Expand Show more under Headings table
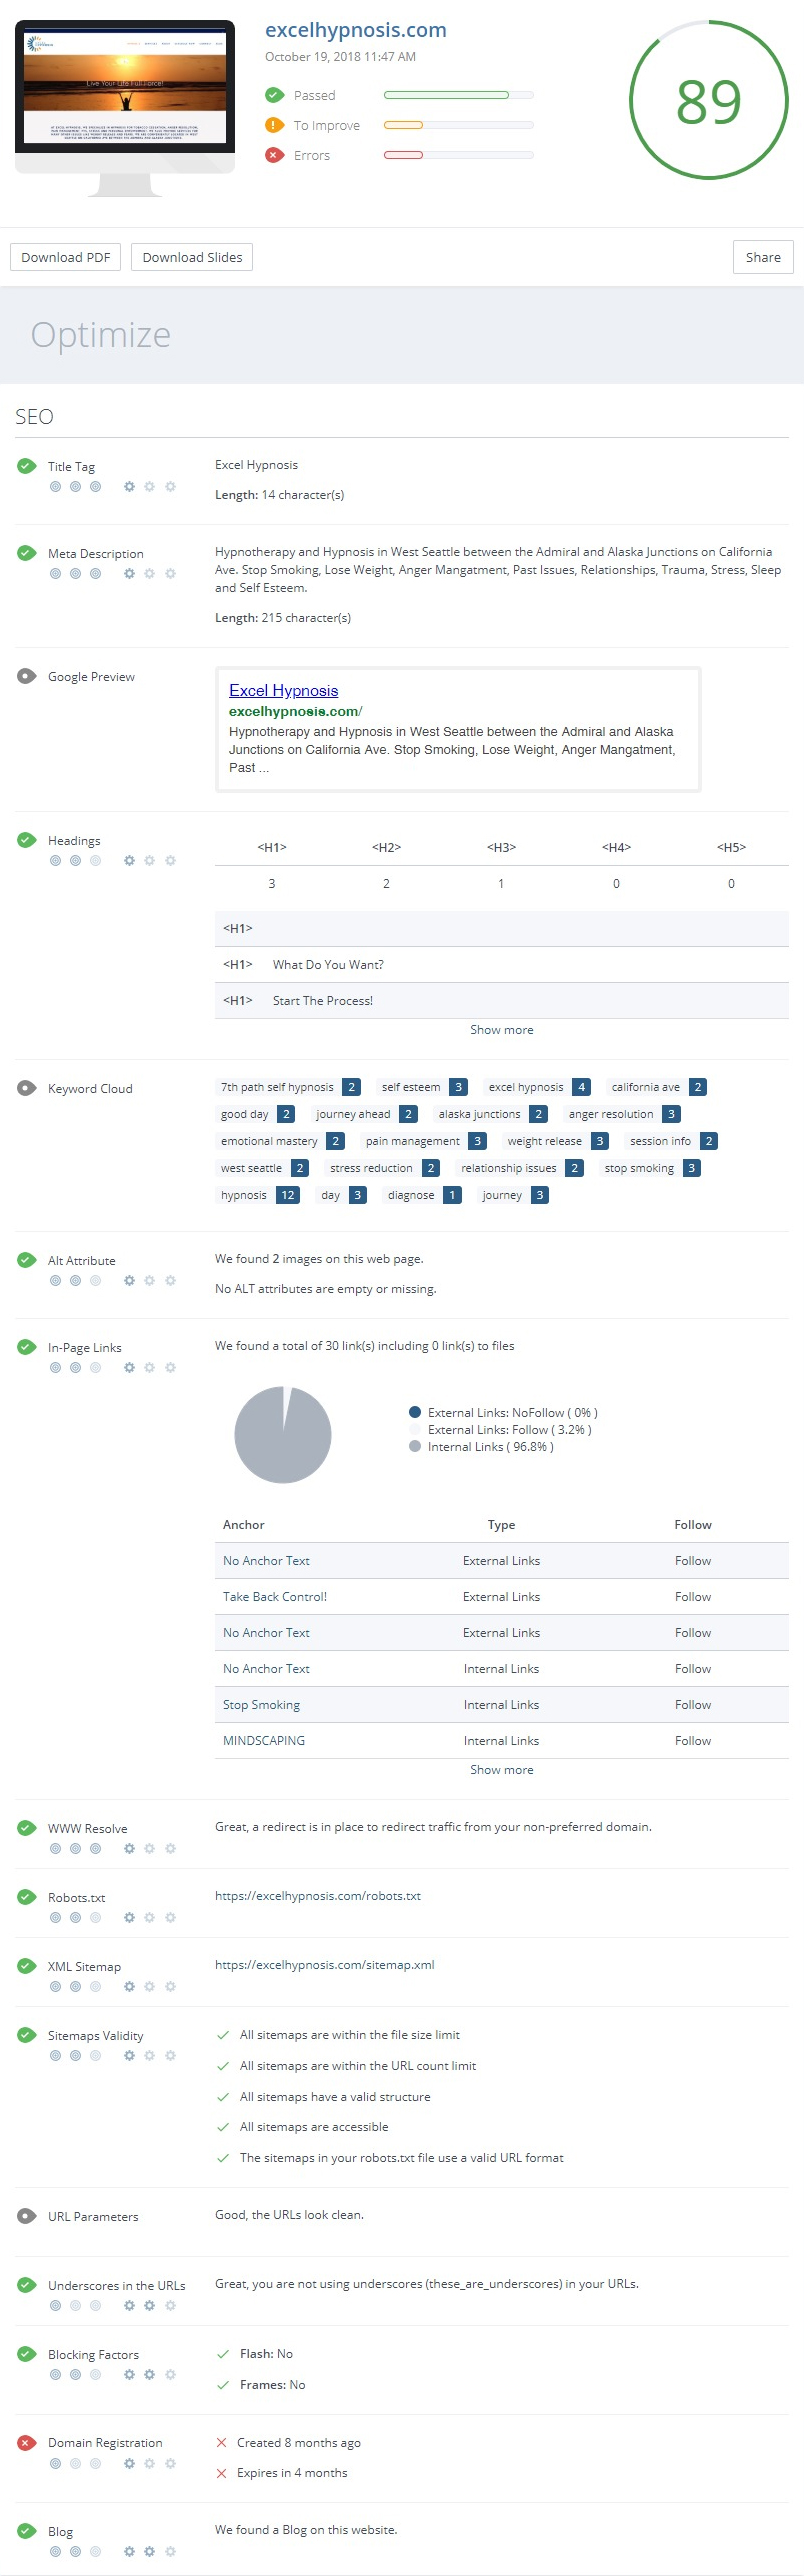The height and width of the screenshot is (2576, 804). (x=502, y=1030)
